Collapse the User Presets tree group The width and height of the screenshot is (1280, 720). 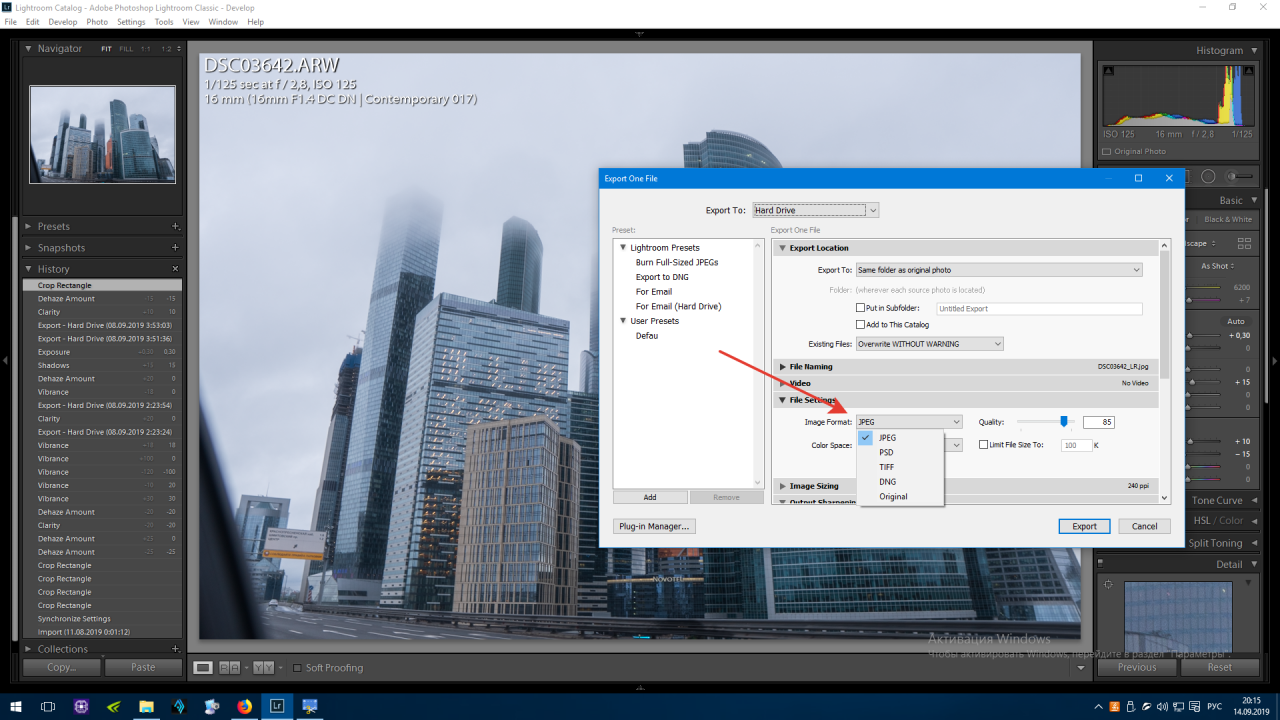(x=623, y=321)
